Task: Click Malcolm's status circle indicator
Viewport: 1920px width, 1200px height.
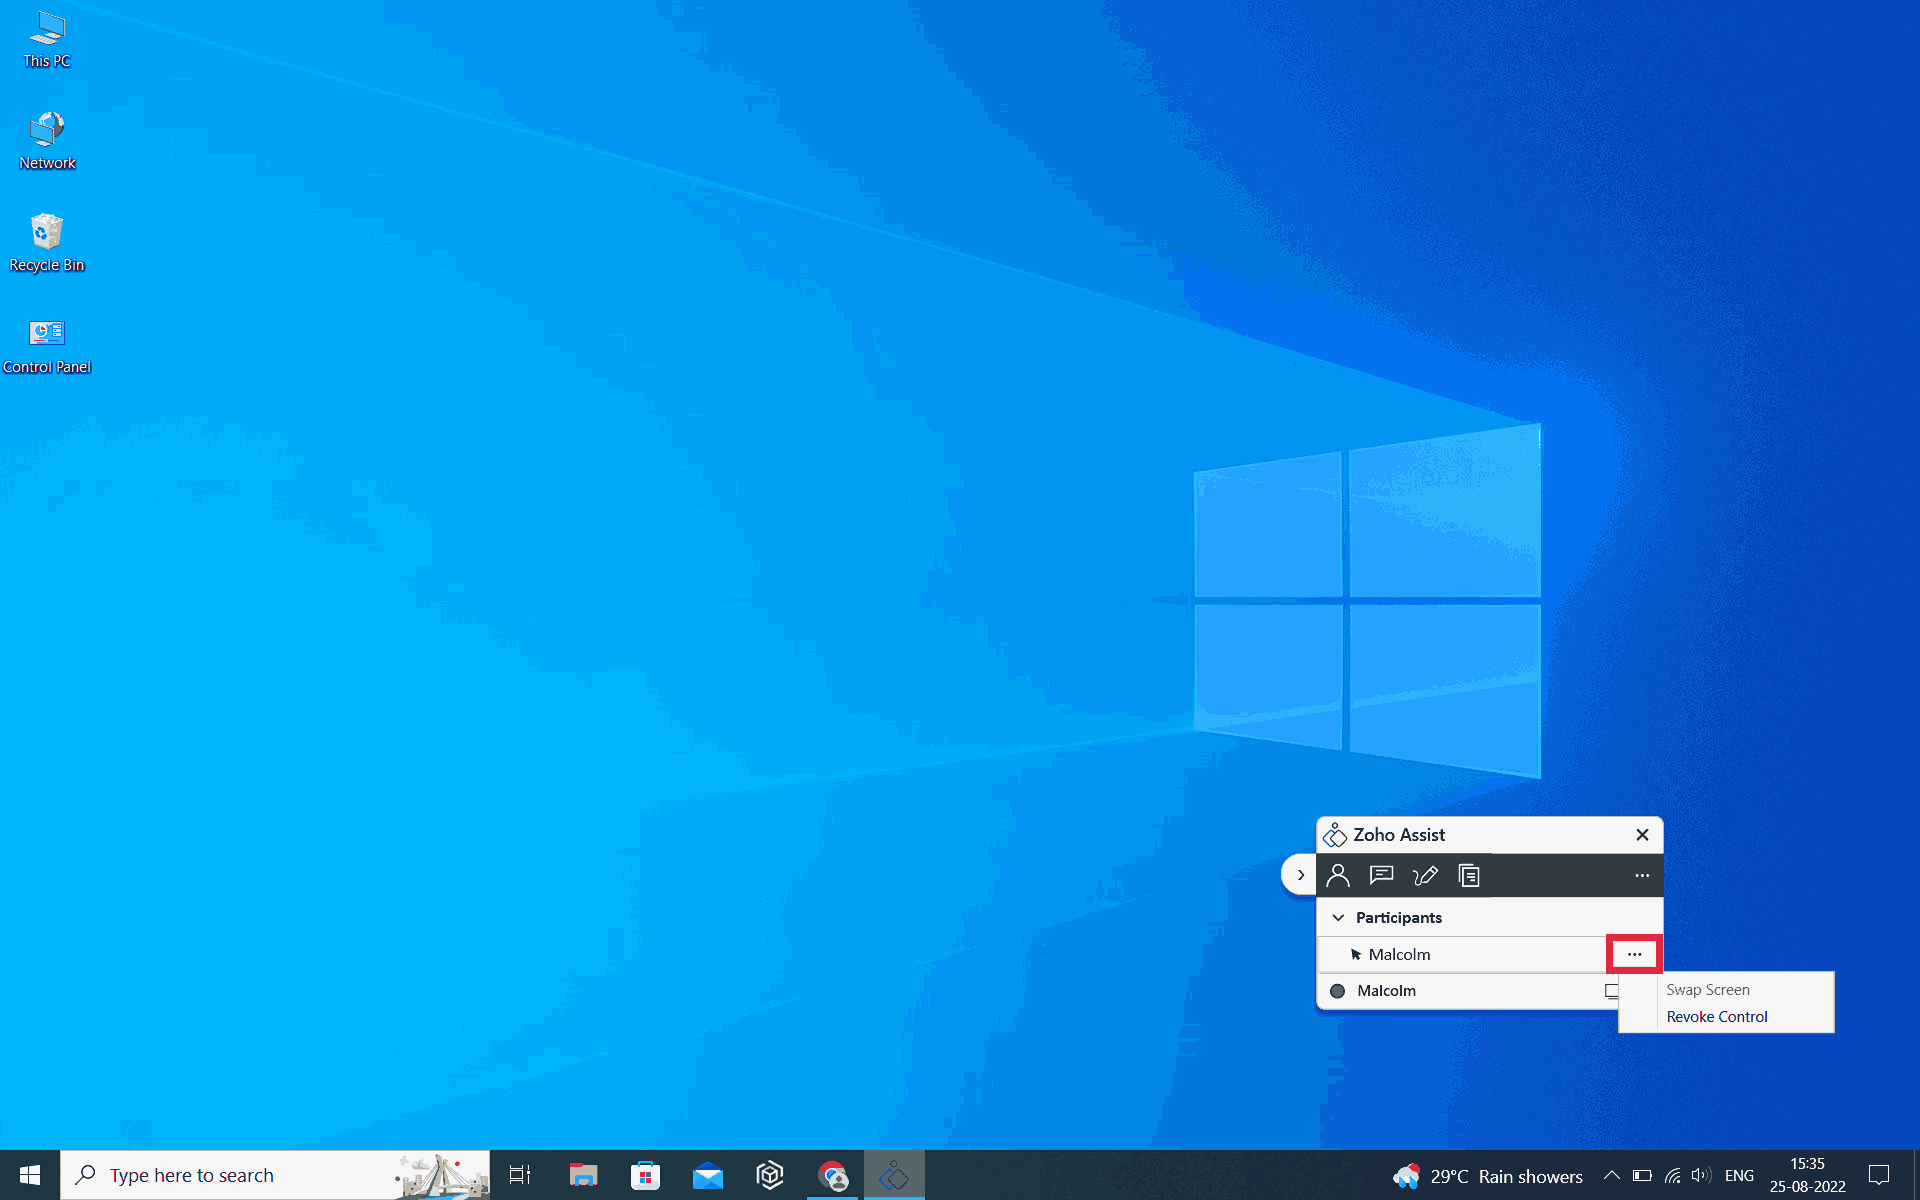Action: point(1338,991)
